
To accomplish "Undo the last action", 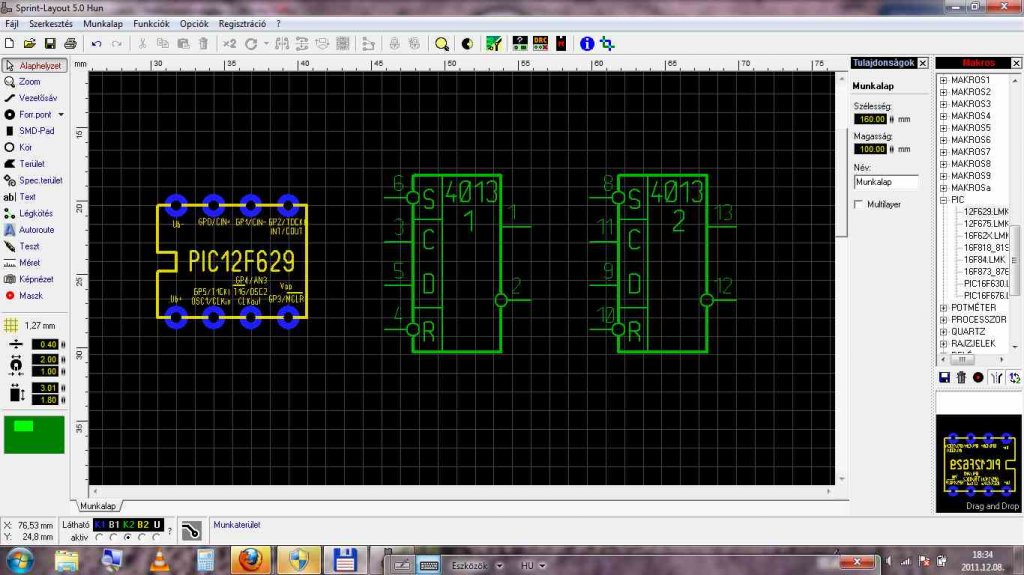I will point(97,44).
